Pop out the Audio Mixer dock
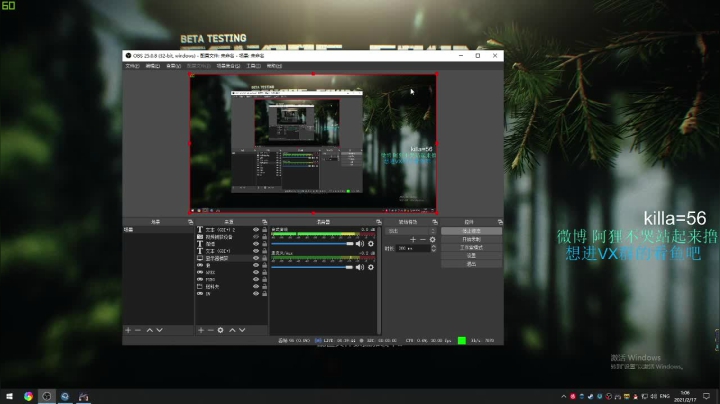This screenshot has width=720, height=404. tap(379, 222)
